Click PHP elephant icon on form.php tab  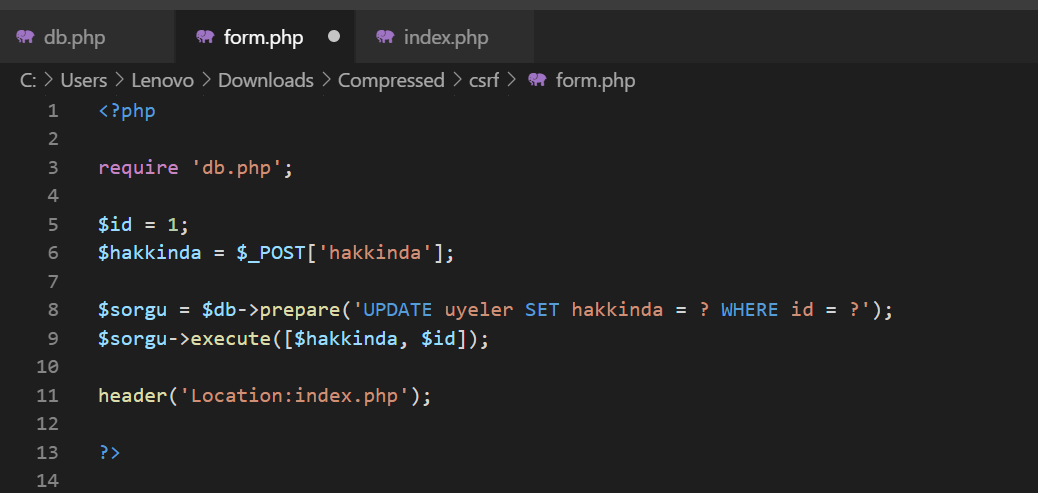pos(205,36)
